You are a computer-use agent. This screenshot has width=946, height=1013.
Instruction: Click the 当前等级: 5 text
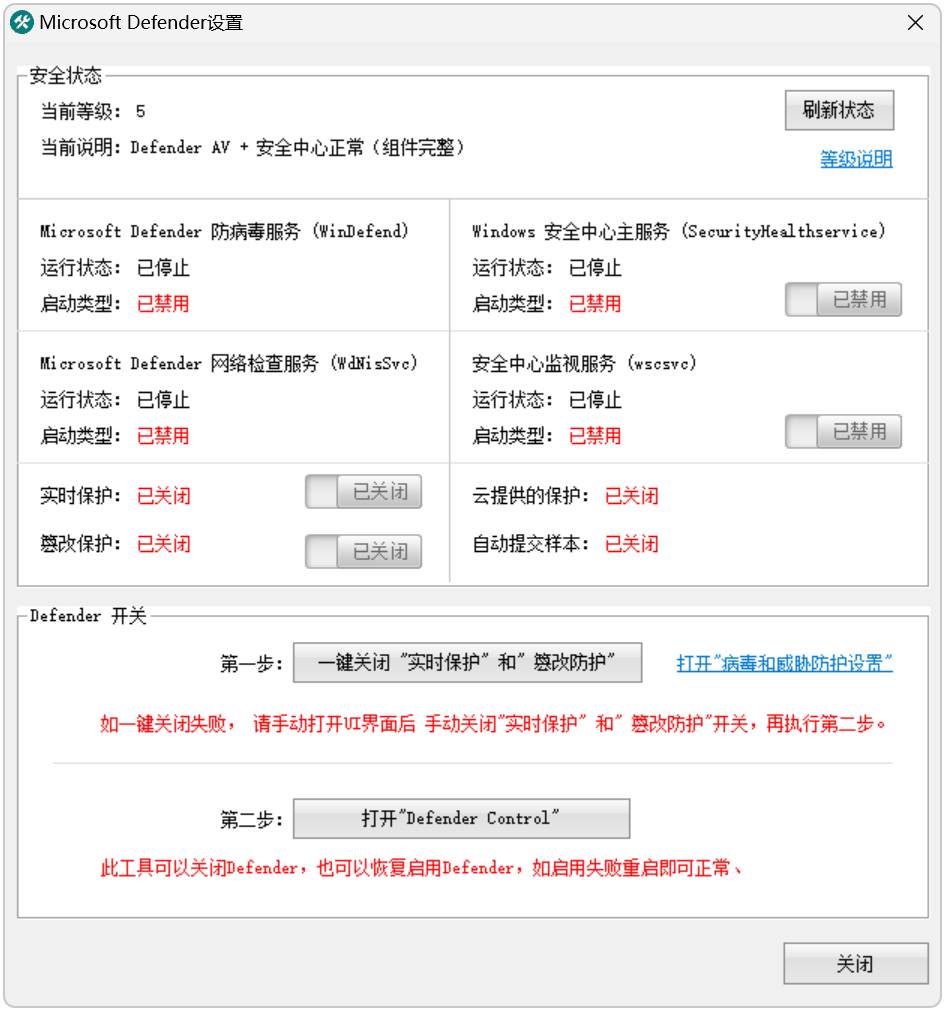coord(93,112)
